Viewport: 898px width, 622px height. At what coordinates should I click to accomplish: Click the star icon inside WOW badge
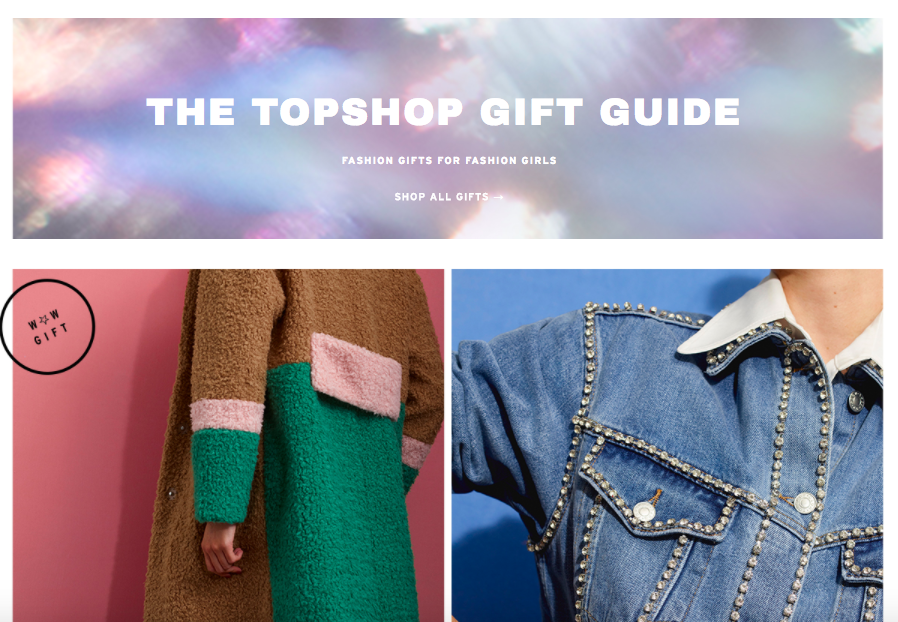coord(44,321)
